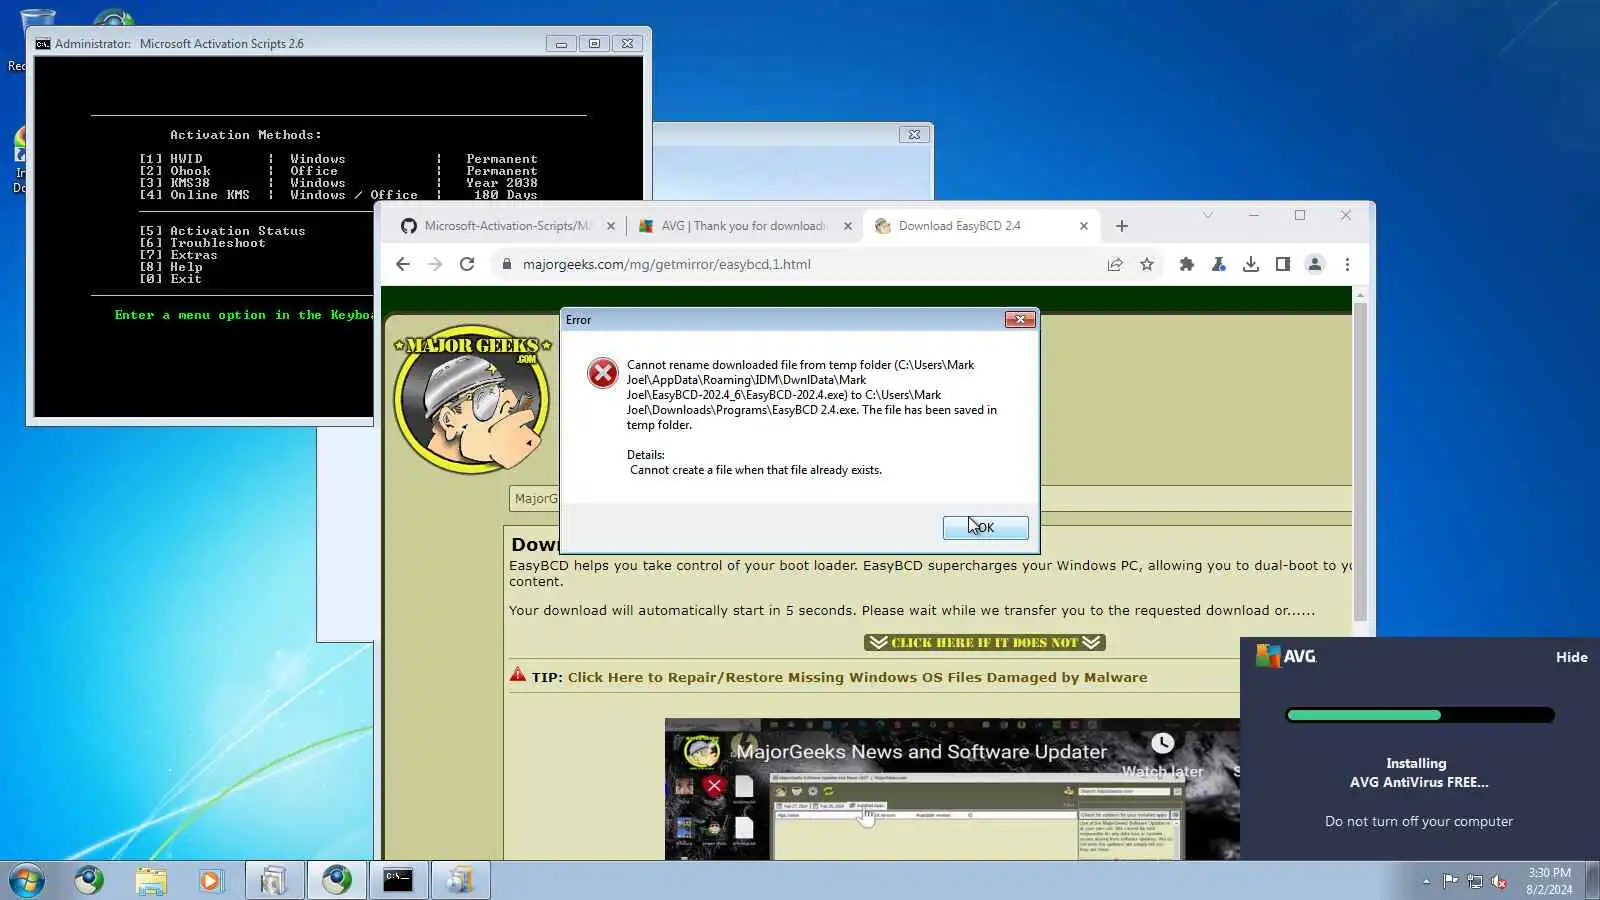
Task: Open the clock showing 3:30 PM
Action: [x=1549, y=881]
